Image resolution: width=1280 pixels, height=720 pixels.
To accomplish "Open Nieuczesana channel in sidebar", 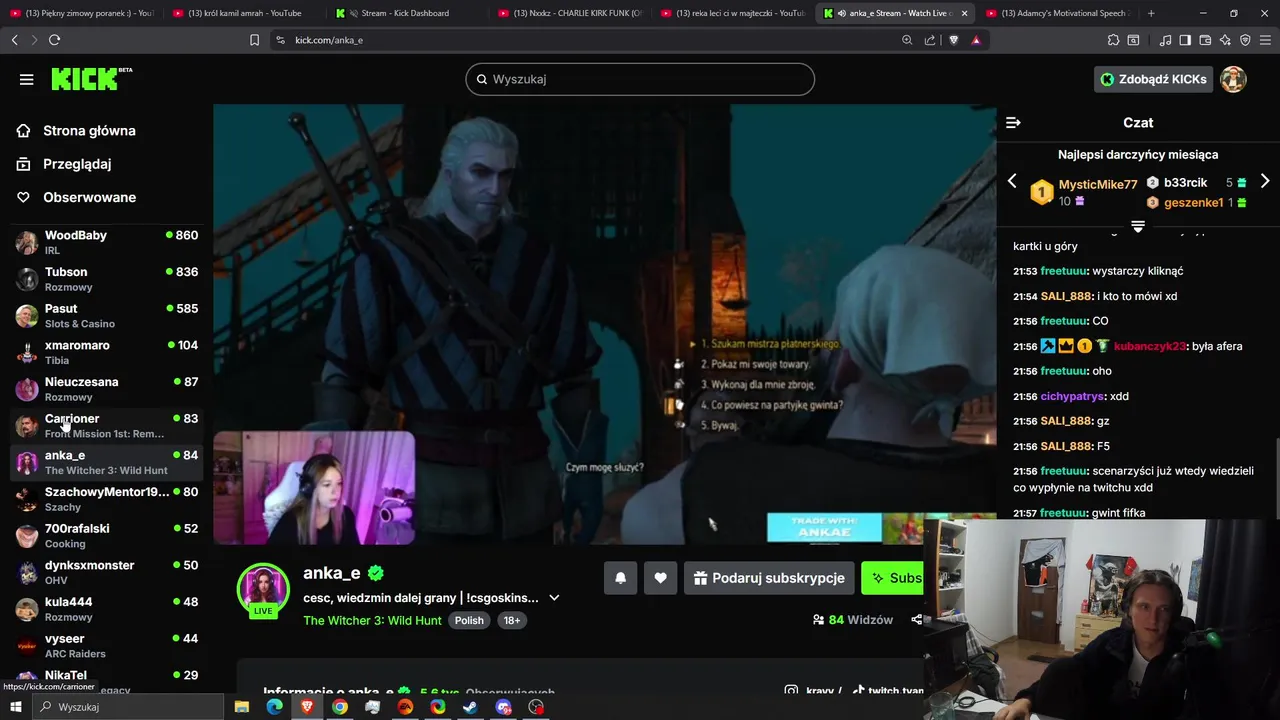I will pos(107,389).
